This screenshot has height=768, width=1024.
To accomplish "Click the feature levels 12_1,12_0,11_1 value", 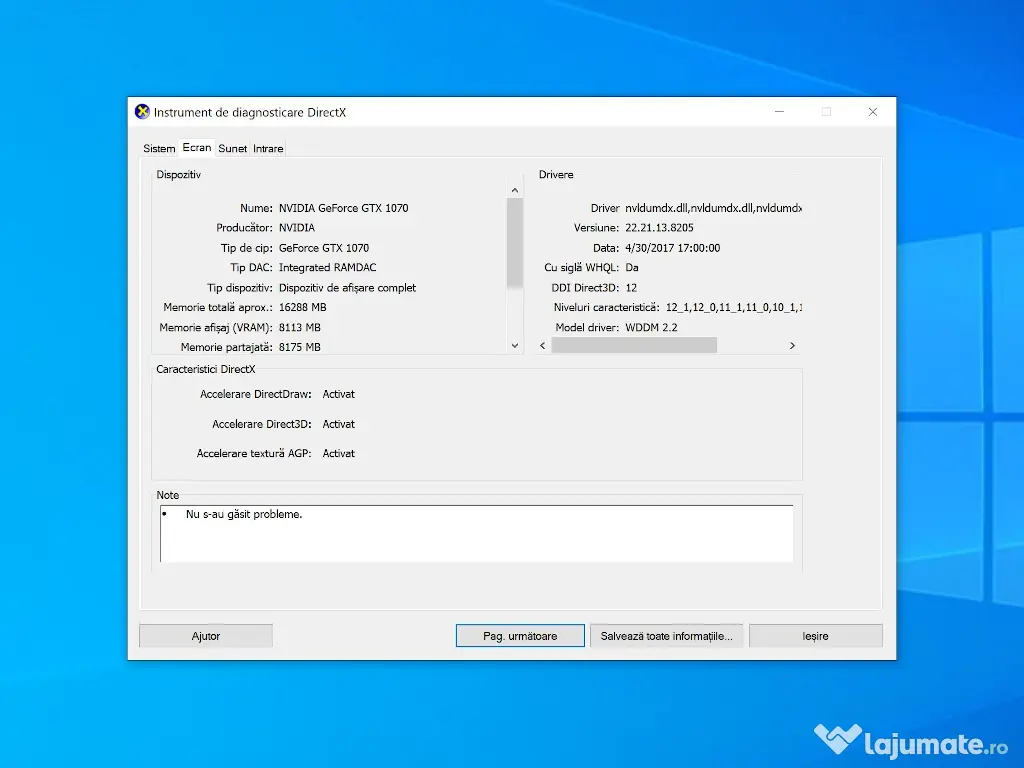I will point(733,307).
